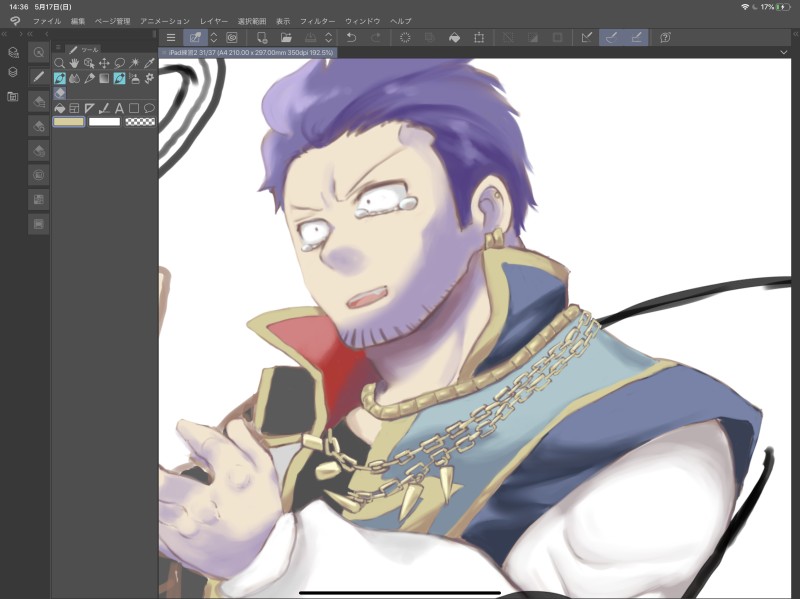Collapse the tool palette column with single chevron
Screen dimensions: 800x599
pyautogui.click(x=46, y=34)
